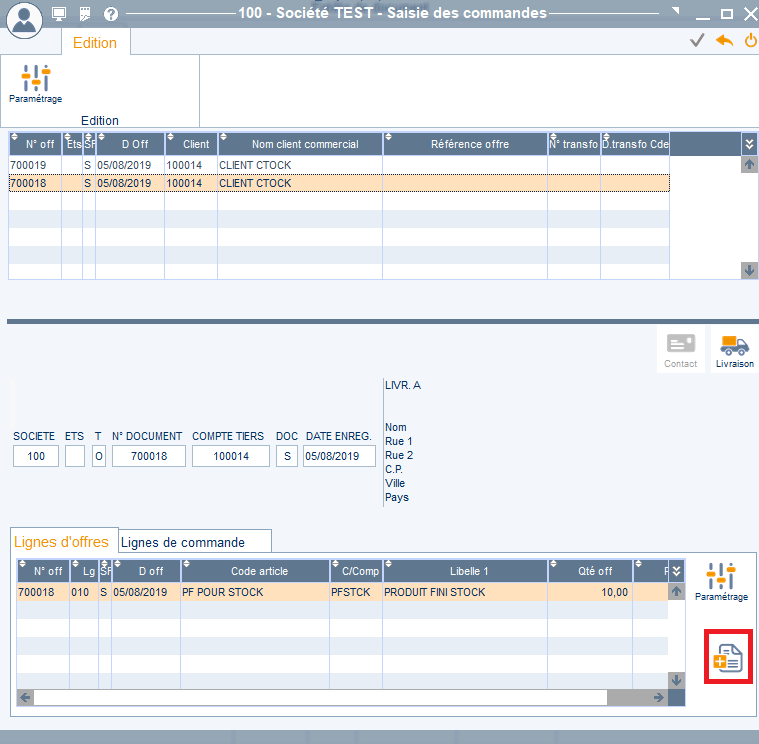Open Paramétrage beside the offer lines grid
Image resolution: width=759 pixels, height=744 pixels.
(x=721, y=582)
